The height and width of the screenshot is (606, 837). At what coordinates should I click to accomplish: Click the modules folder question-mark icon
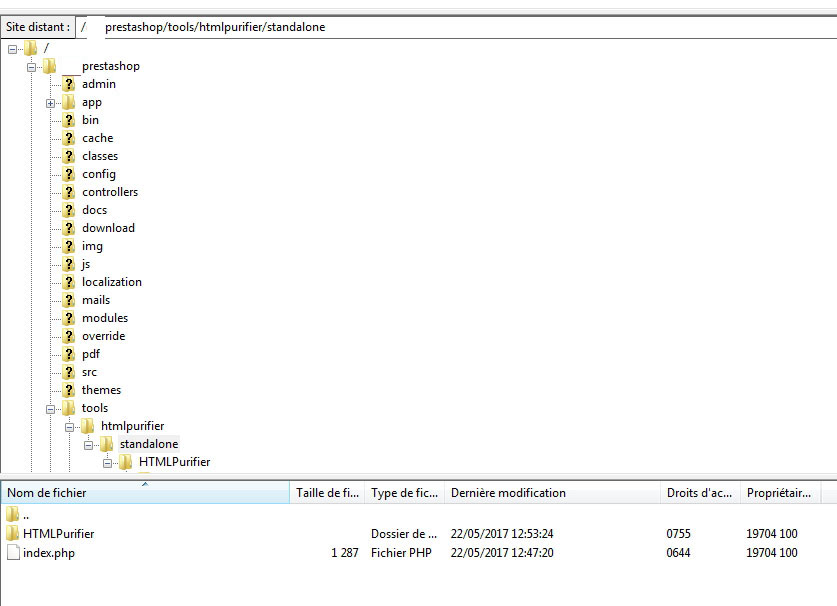68,318
